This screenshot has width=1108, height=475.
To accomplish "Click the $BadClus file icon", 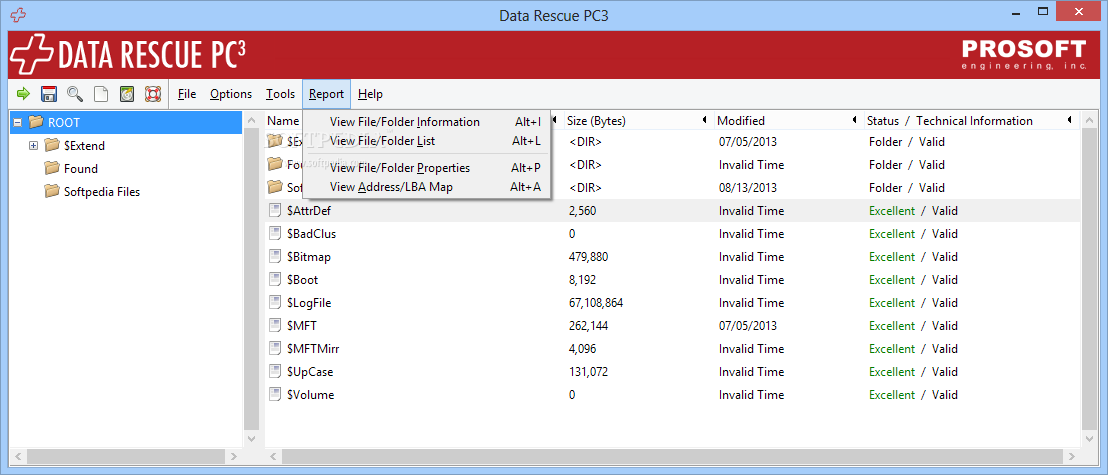I will pyautogui.click(x=275, y=233).
